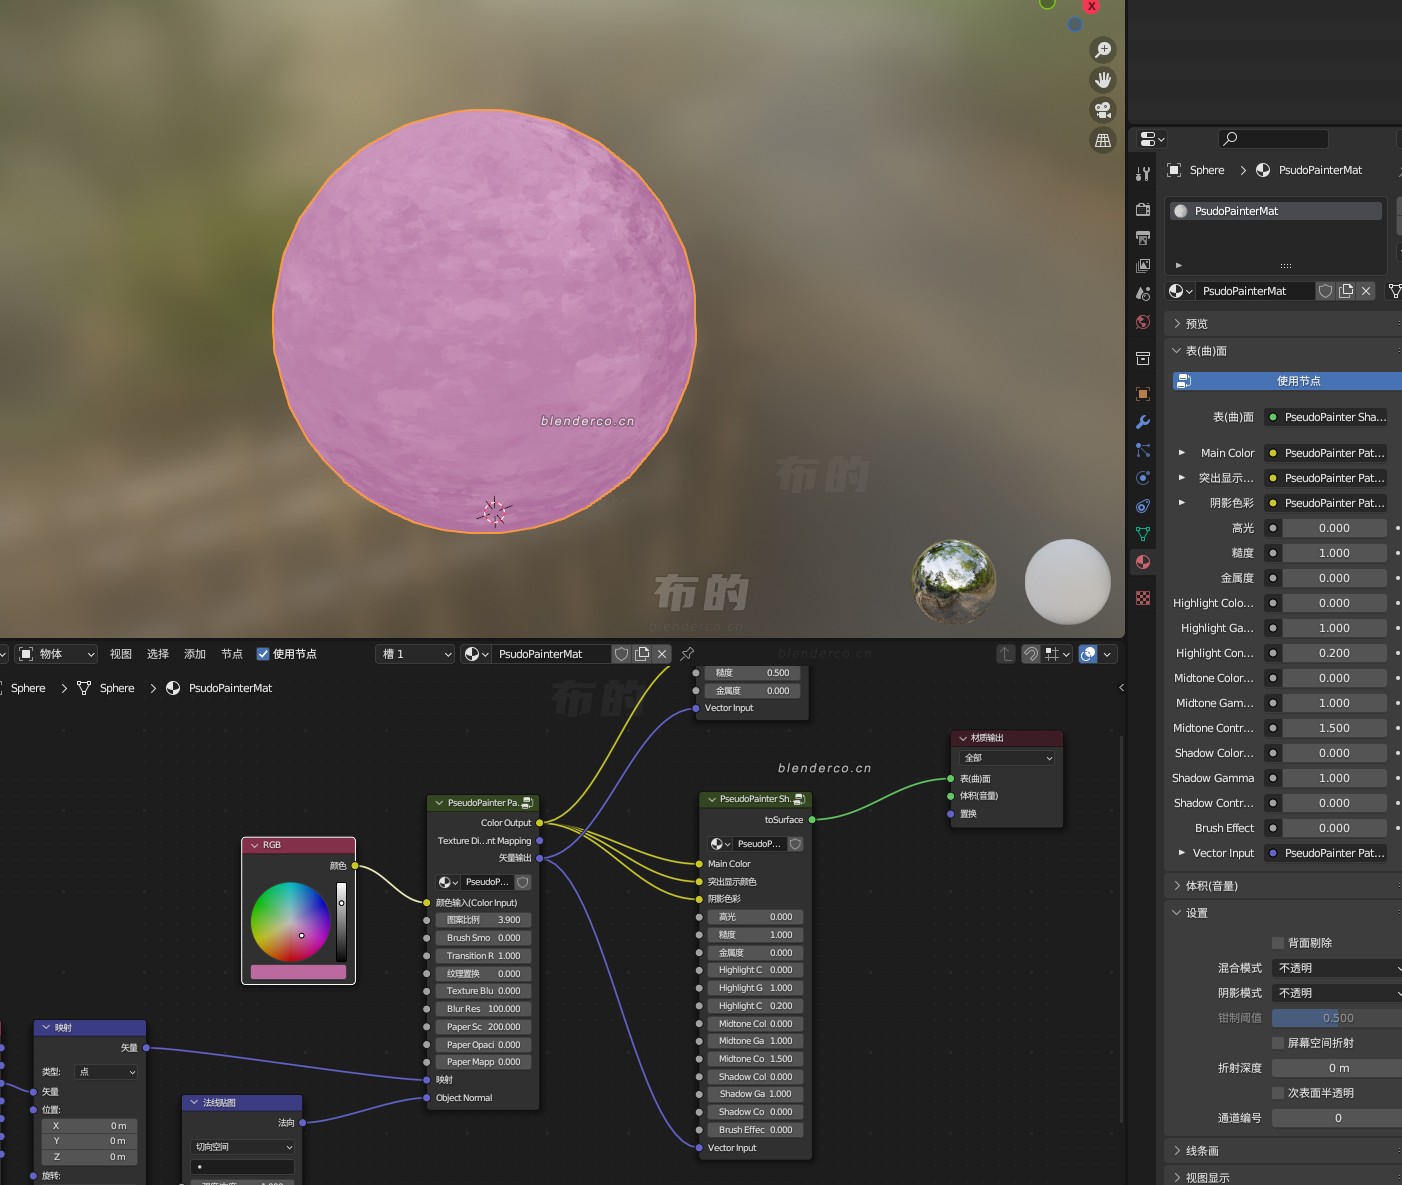Enable Screen Space Refraction checkbox

(x=1278, y=1043)
